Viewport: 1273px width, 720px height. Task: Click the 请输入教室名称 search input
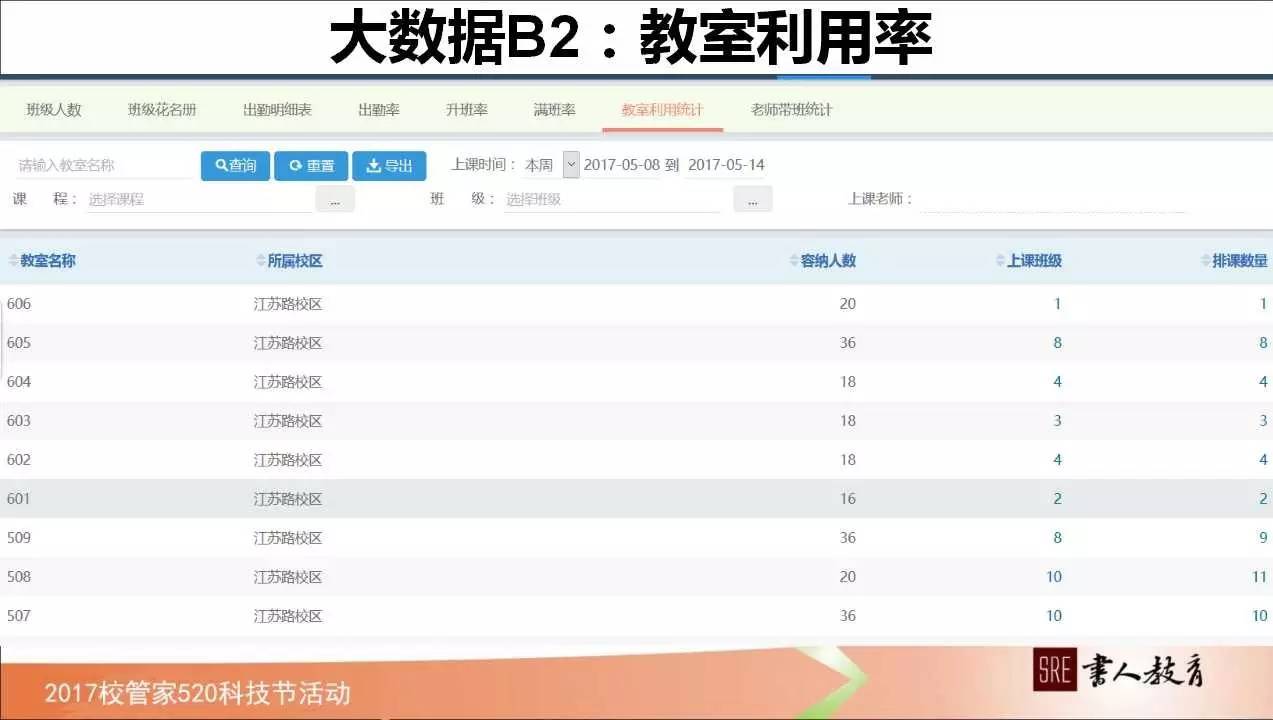95,165
